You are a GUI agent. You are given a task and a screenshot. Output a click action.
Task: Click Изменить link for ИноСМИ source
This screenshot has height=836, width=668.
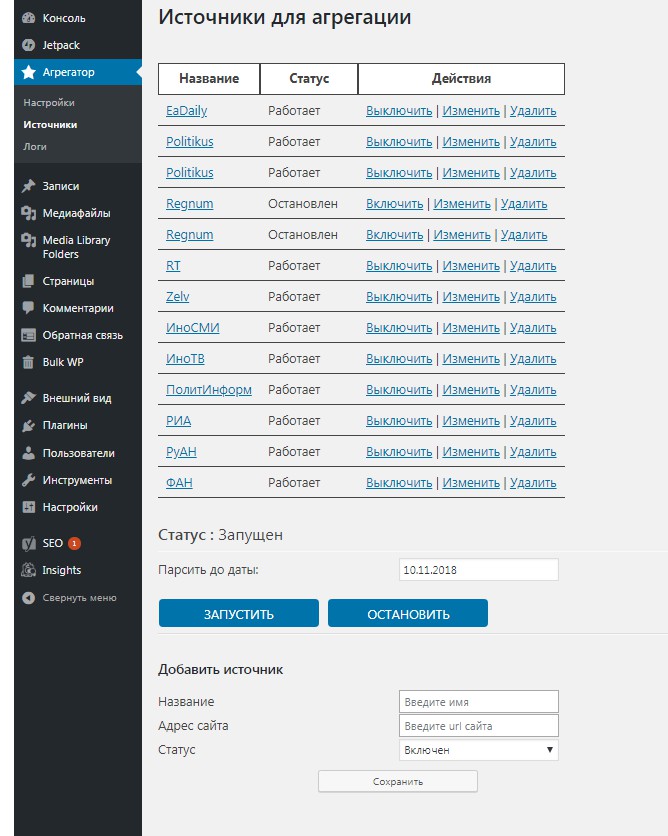[x=471, y=328]
